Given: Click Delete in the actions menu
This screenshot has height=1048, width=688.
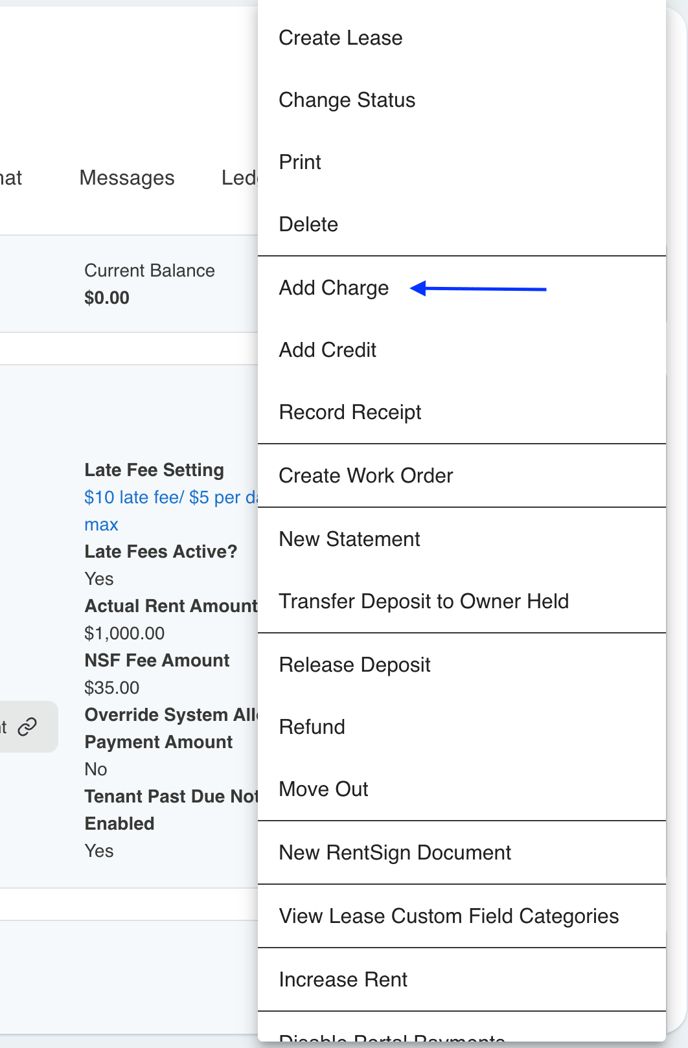Looking at the screenshot, I should [x=308, y=225].
